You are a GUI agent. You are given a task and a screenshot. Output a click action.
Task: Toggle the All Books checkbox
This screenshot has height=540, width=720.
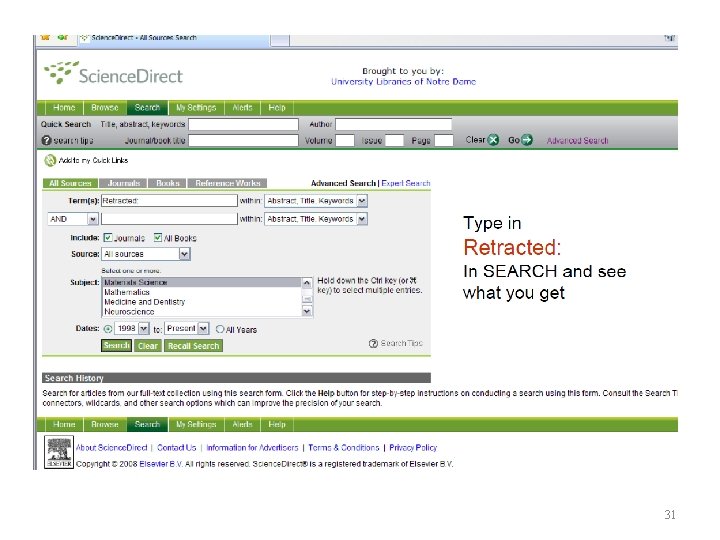point(158,237)
